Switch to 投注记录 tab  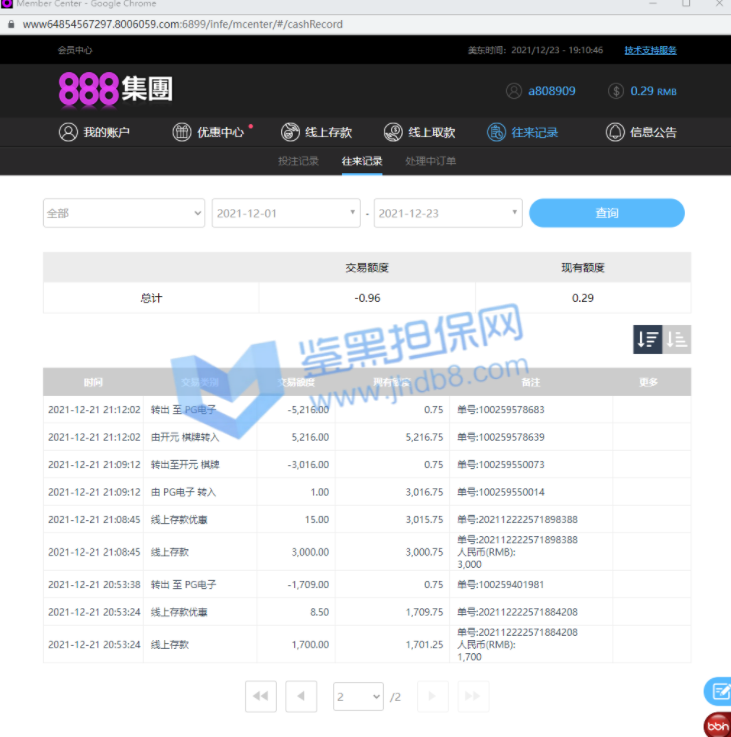click(x=298, y=161)
